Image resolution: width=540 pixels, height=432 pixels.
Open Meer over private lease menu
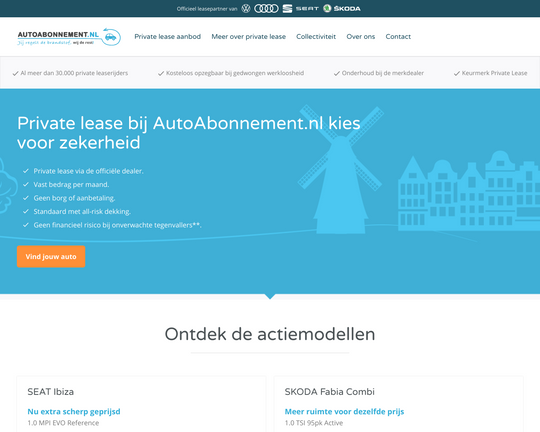(248, 37)
